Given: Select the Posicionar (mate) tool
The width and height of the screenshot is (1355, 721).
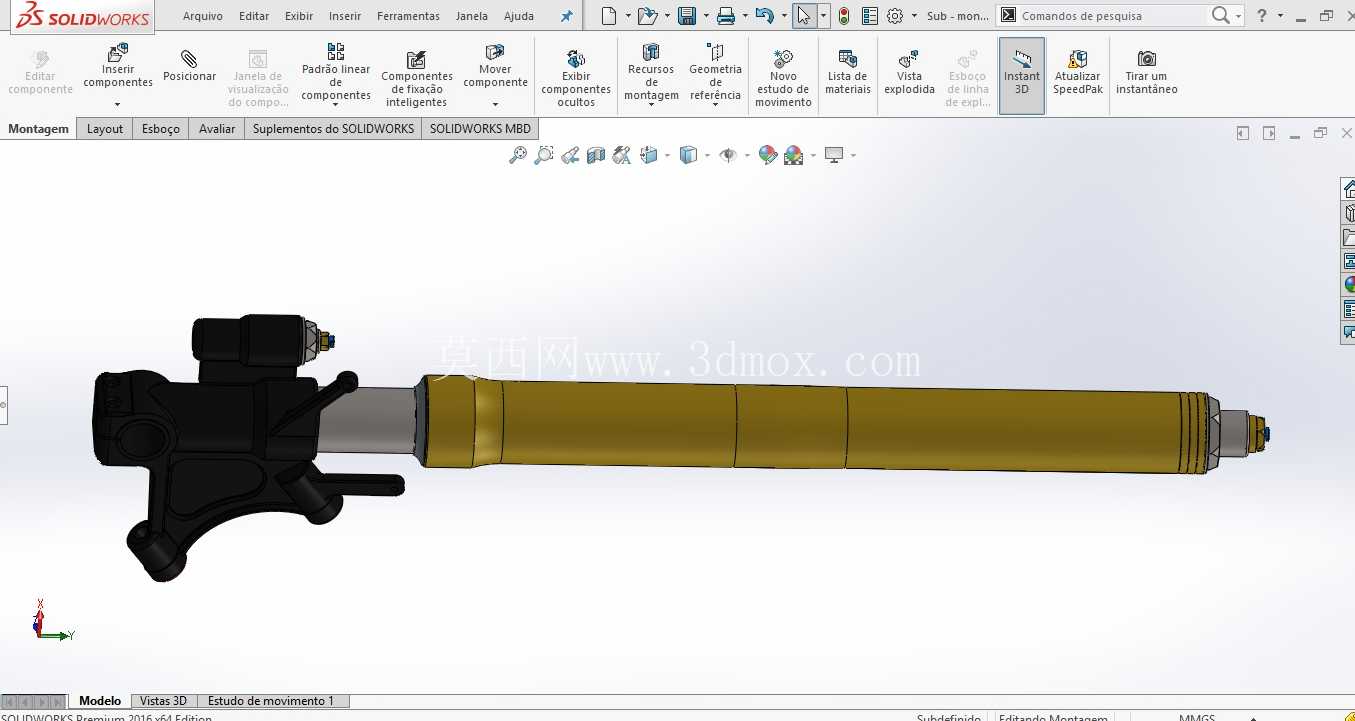Looking at the screenshot, I should (189, 66).
